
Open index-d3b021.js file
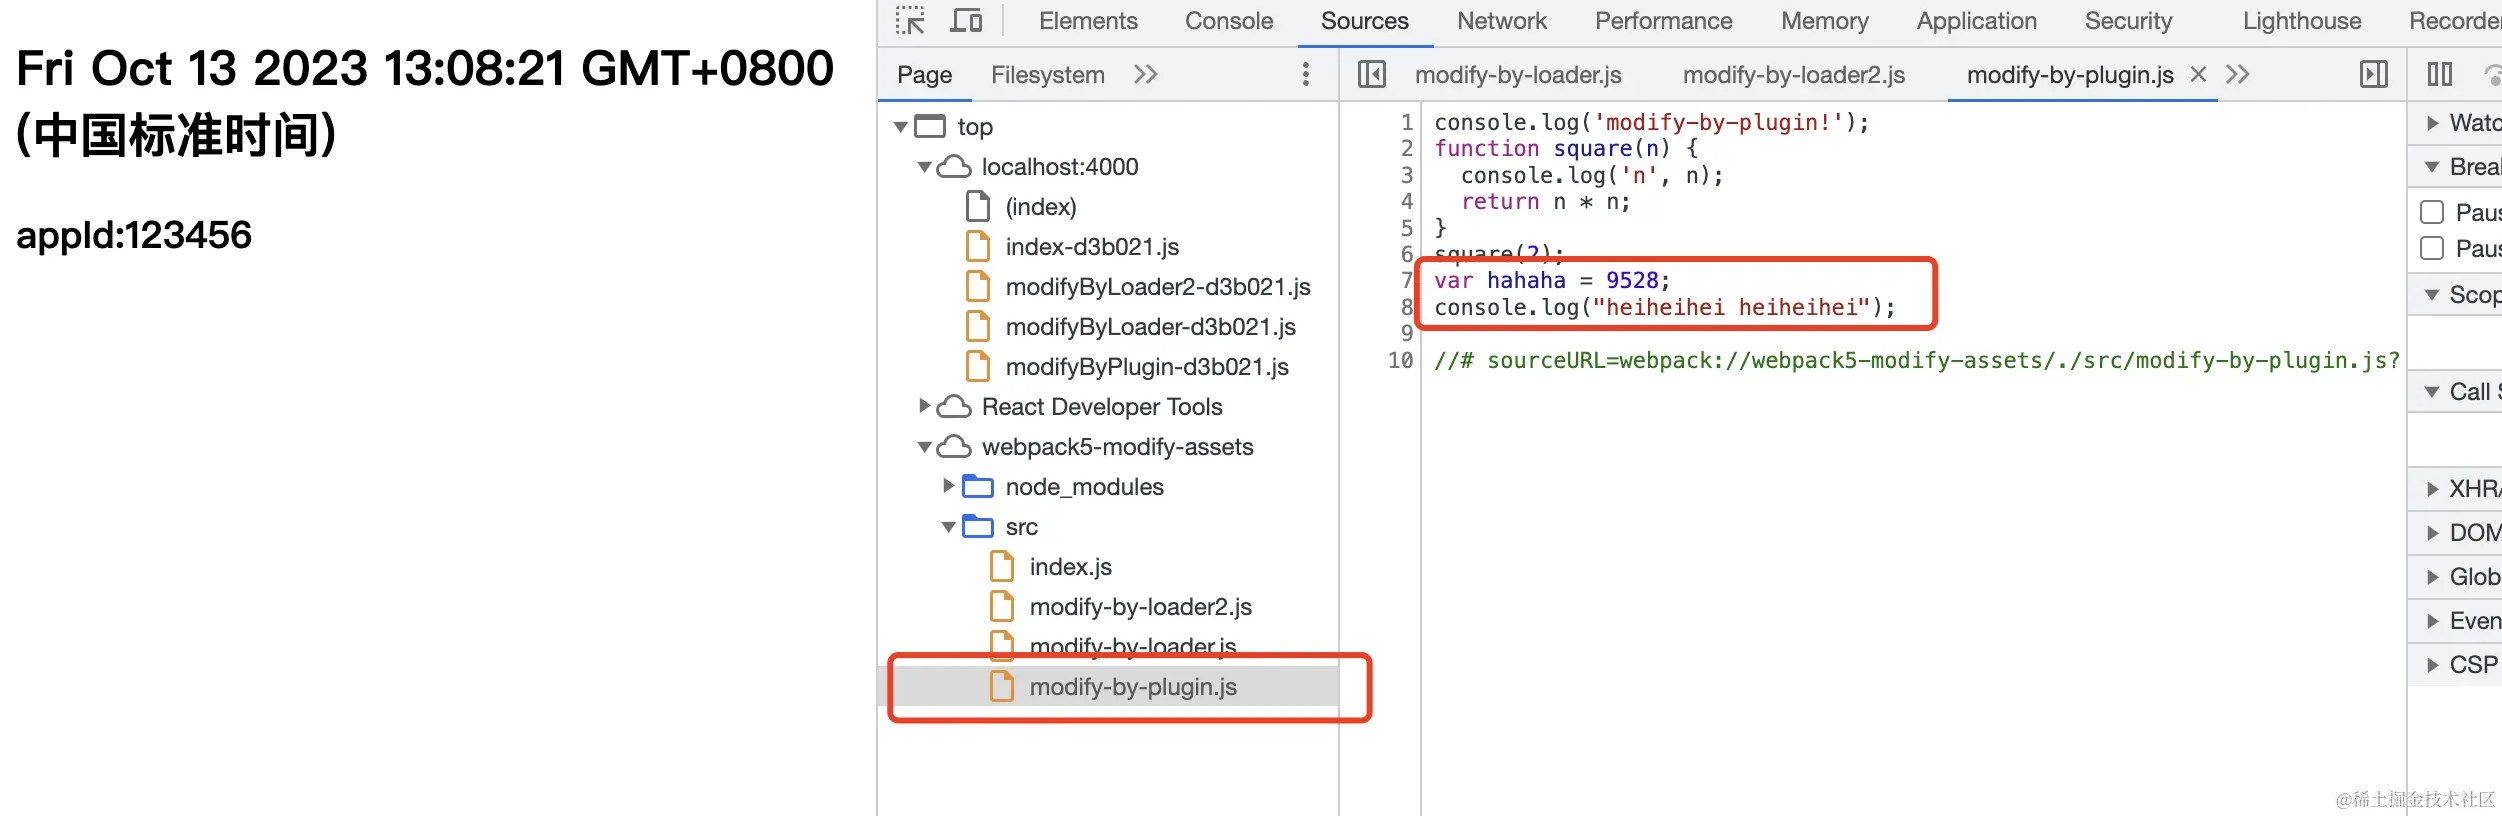1092,247
